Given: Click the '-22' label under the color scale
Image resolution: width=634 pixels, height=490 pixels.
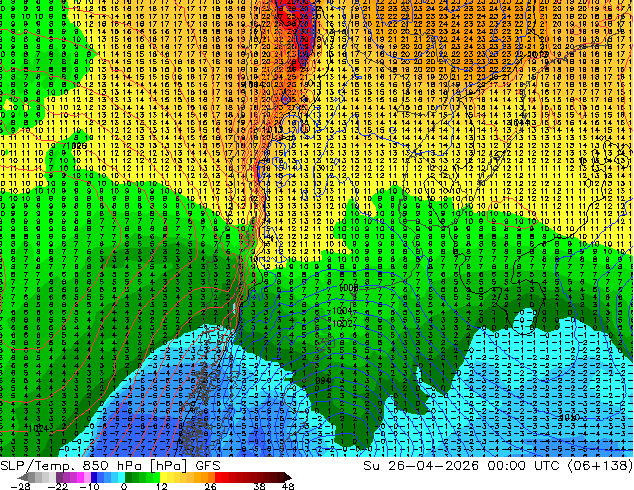Looking at the screenshot, I should [58, 486].
